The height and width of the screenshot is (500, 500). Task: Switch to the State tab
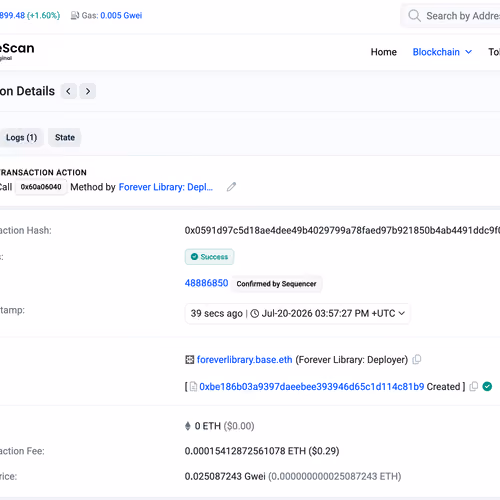65,137
